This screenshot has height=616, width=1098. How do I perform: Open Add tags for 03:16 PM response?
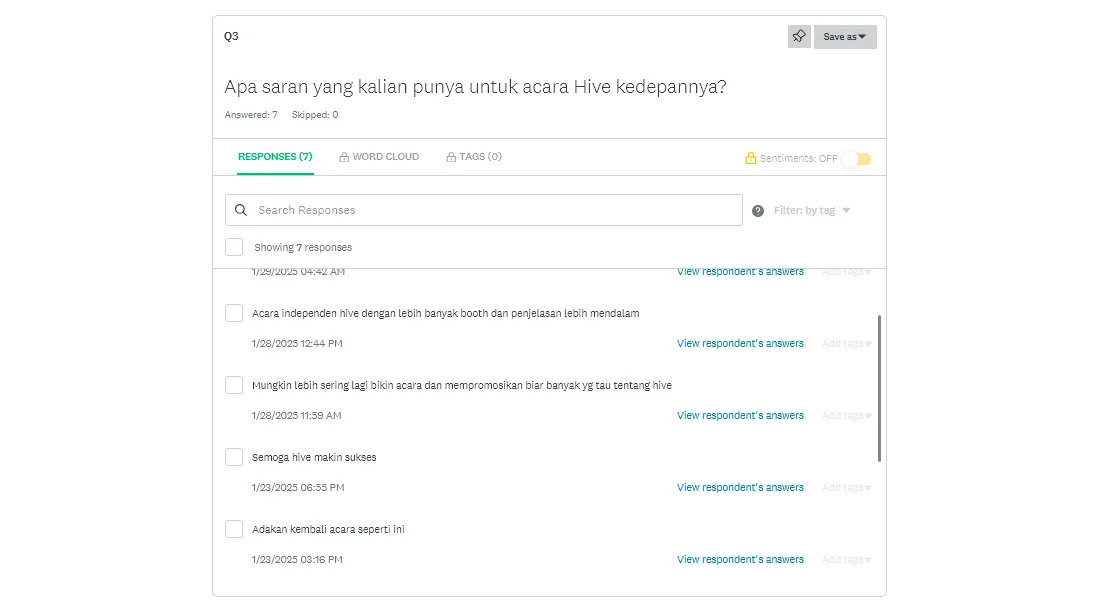(x=847, y=560)
